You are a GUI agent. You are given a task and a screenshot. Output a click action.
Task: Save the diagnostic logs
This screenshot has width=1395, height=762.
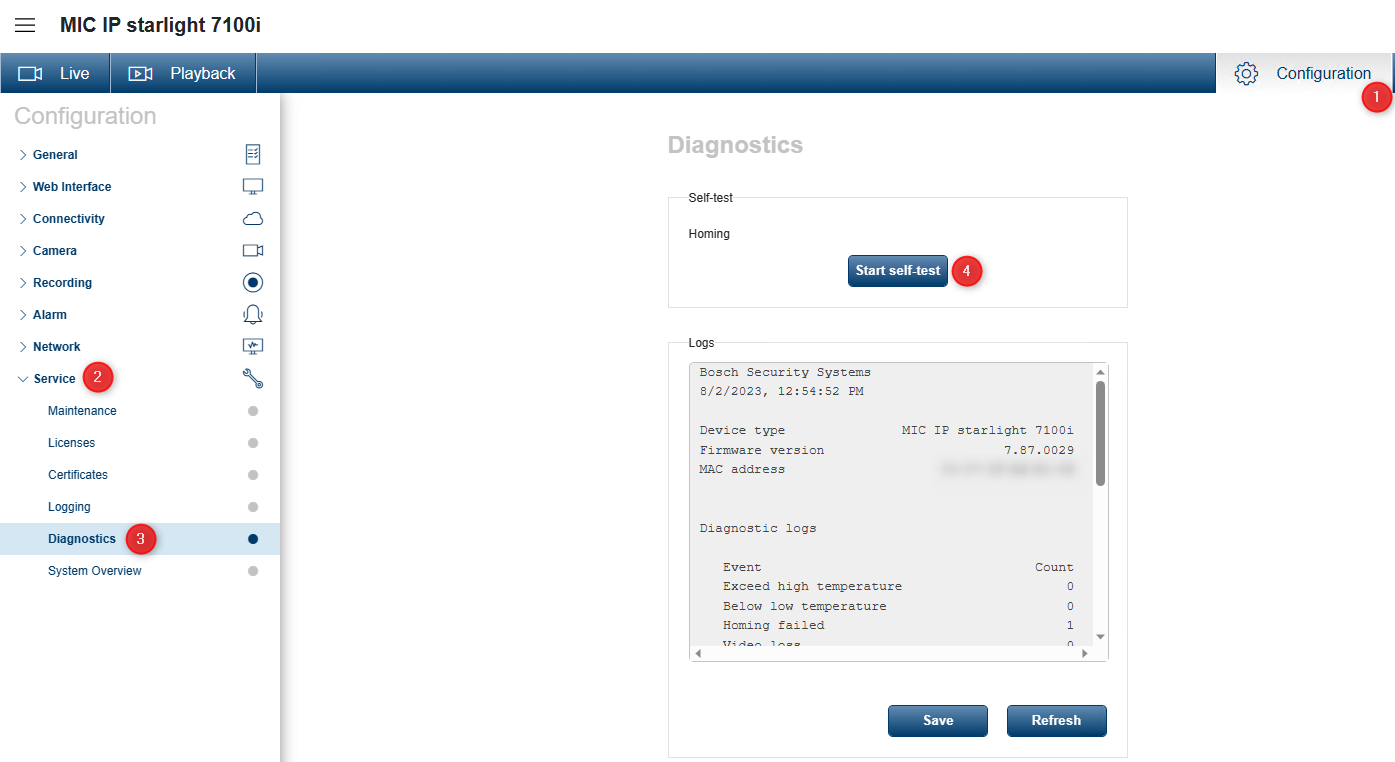pyautogui.click(x=938, y=721)
